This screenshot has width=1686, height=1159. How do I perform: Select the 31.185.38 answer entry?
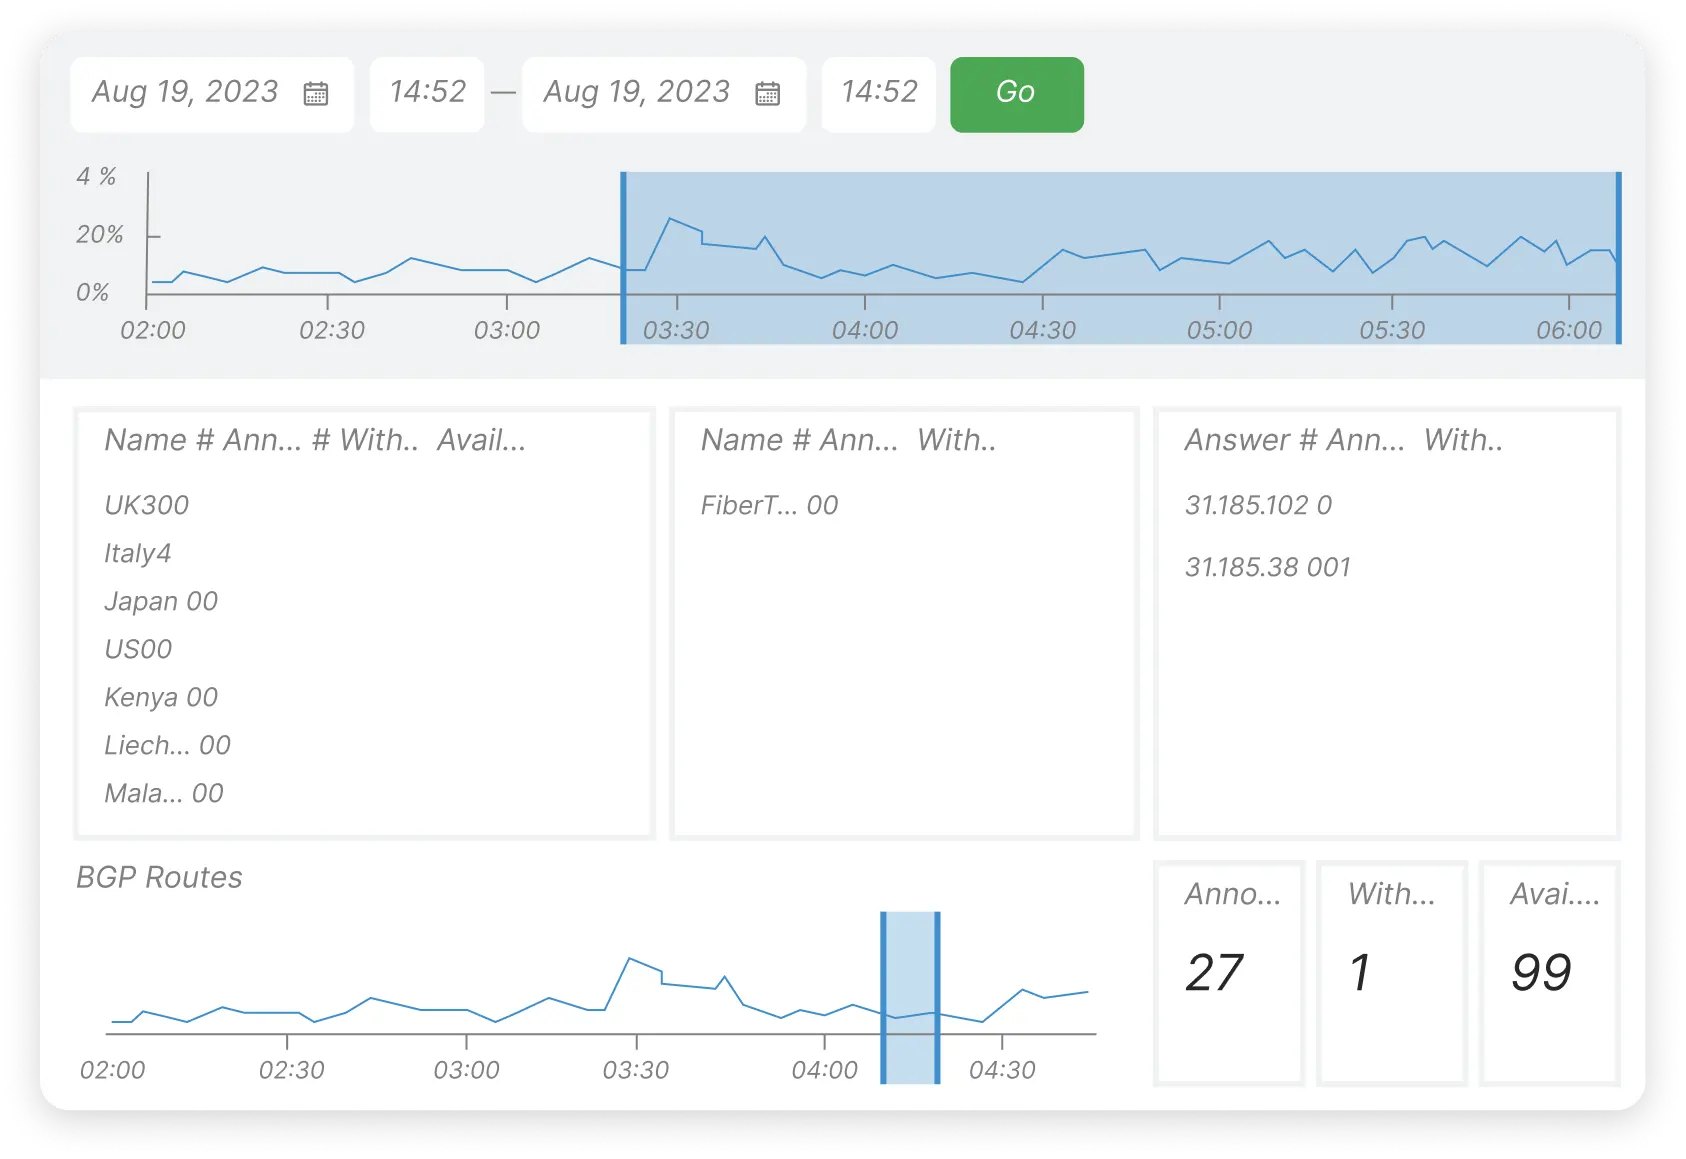click(x=1267, y=567)
